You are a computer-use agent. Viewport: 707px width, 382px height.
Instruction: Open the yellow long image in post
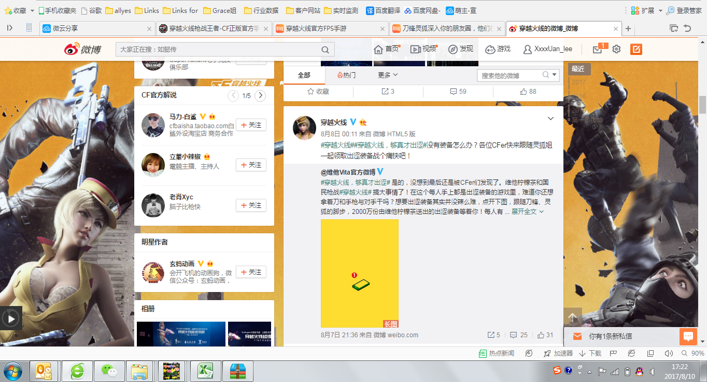click(x=359, y=273)
